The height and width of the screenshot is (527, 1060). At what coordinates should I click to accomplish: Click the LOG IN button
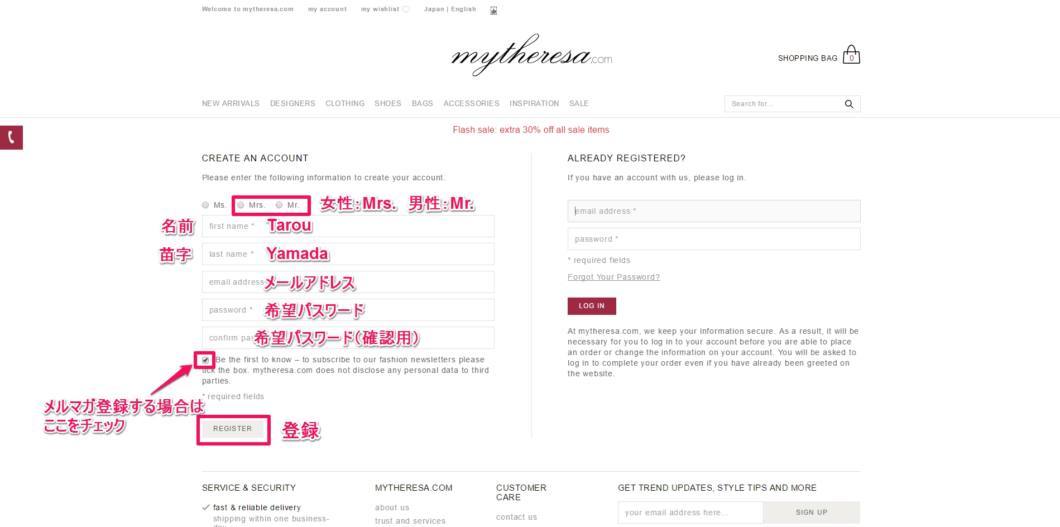(592, 306)
